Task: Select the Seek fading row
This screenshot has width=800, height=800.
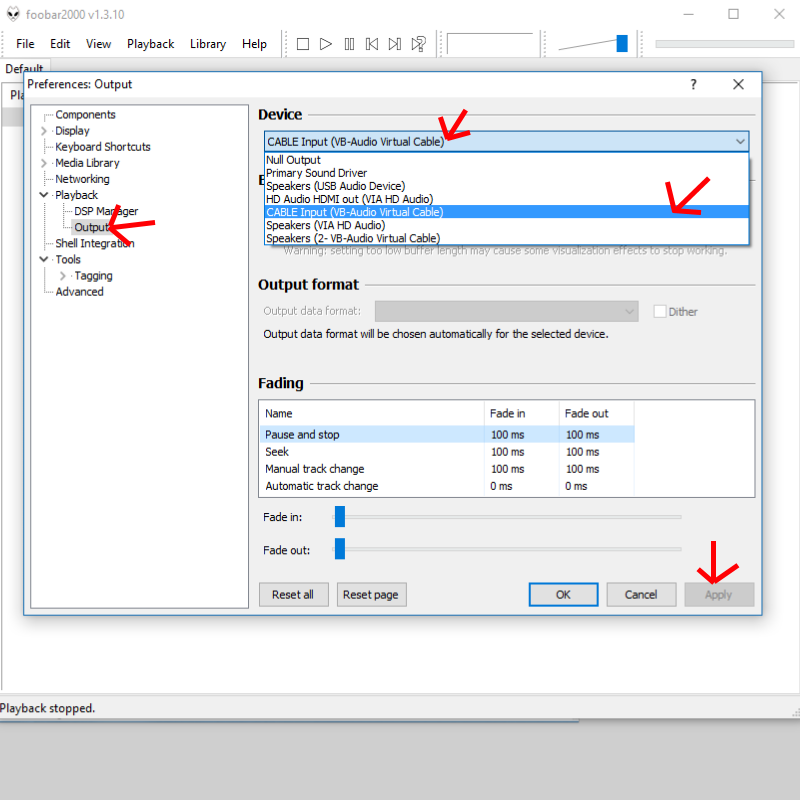Action: point(447,452)
